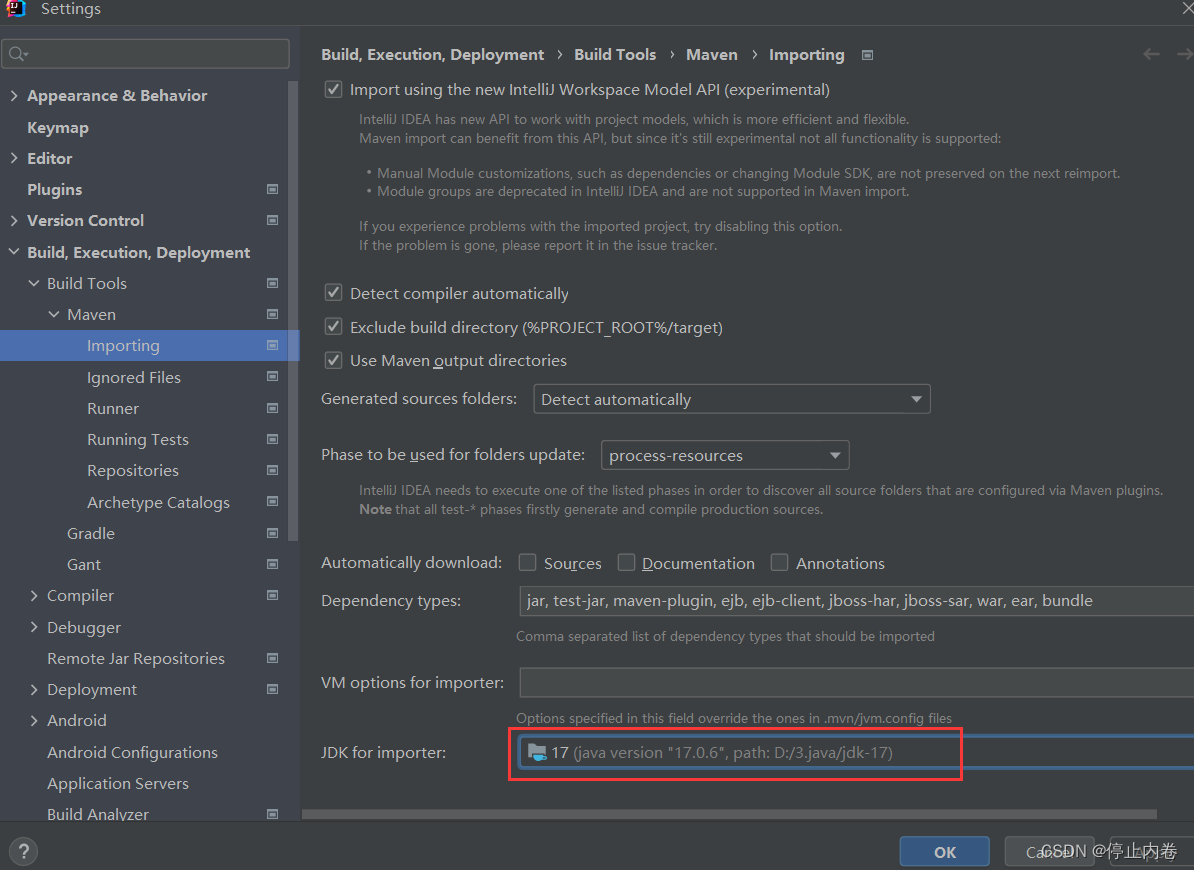Enable automatic download of Documentation

[x=626, y=562]
